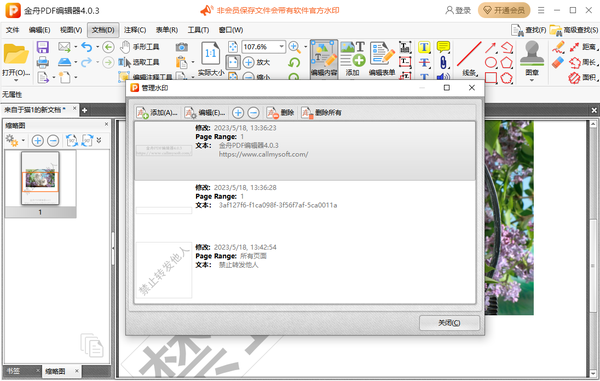Expand the Stamp dropdown arrow

click(x=532, y=80)
